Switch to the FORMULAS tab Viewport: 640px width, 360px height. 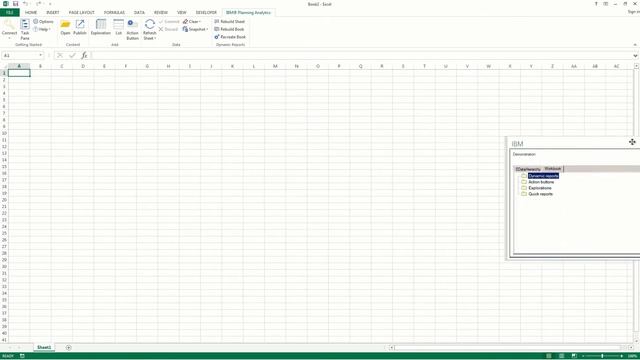[114, 12]
